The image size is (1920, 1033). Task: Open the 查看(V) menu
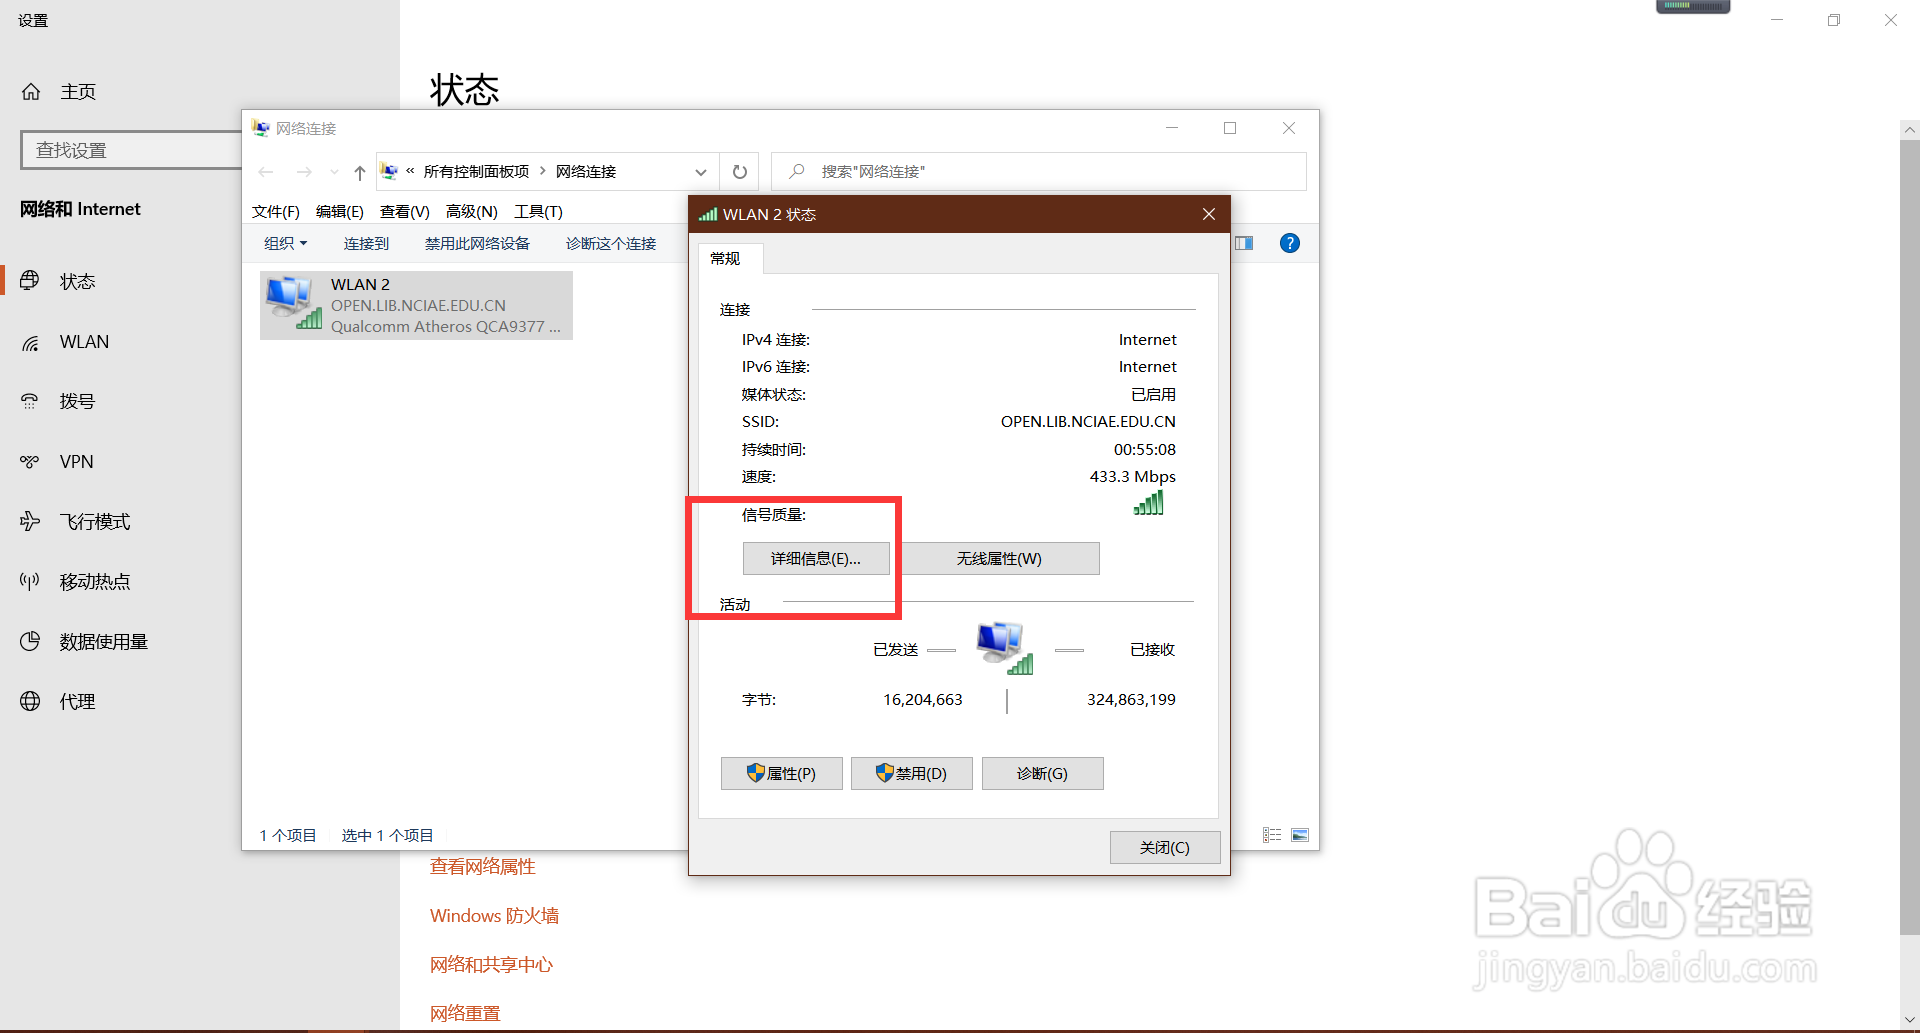coord(405,211)
